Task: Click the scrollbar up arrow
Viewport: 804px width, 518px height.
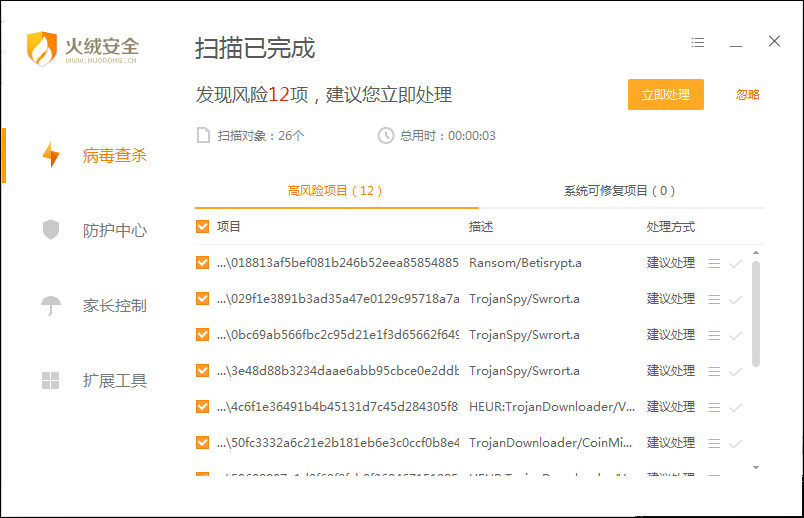Action: tap(756, 253)
